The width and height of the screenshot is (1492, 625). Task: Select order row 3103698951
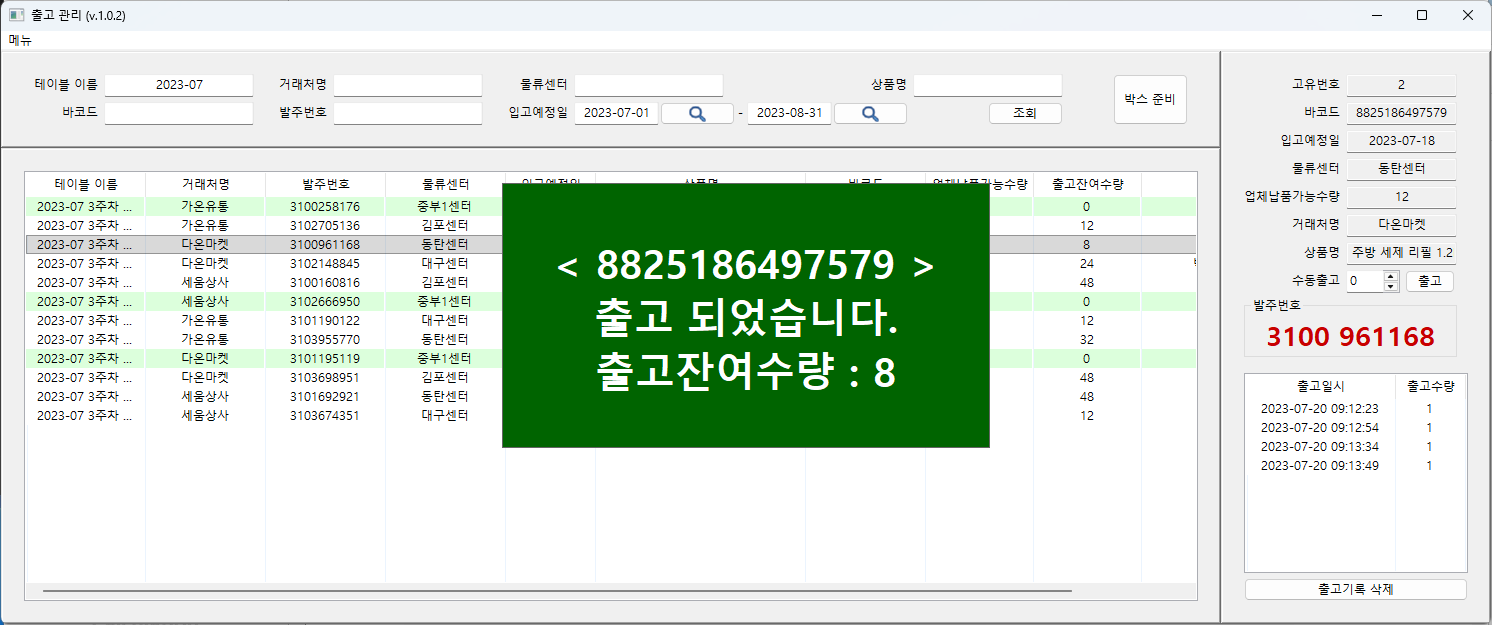[x=611, y=378]
